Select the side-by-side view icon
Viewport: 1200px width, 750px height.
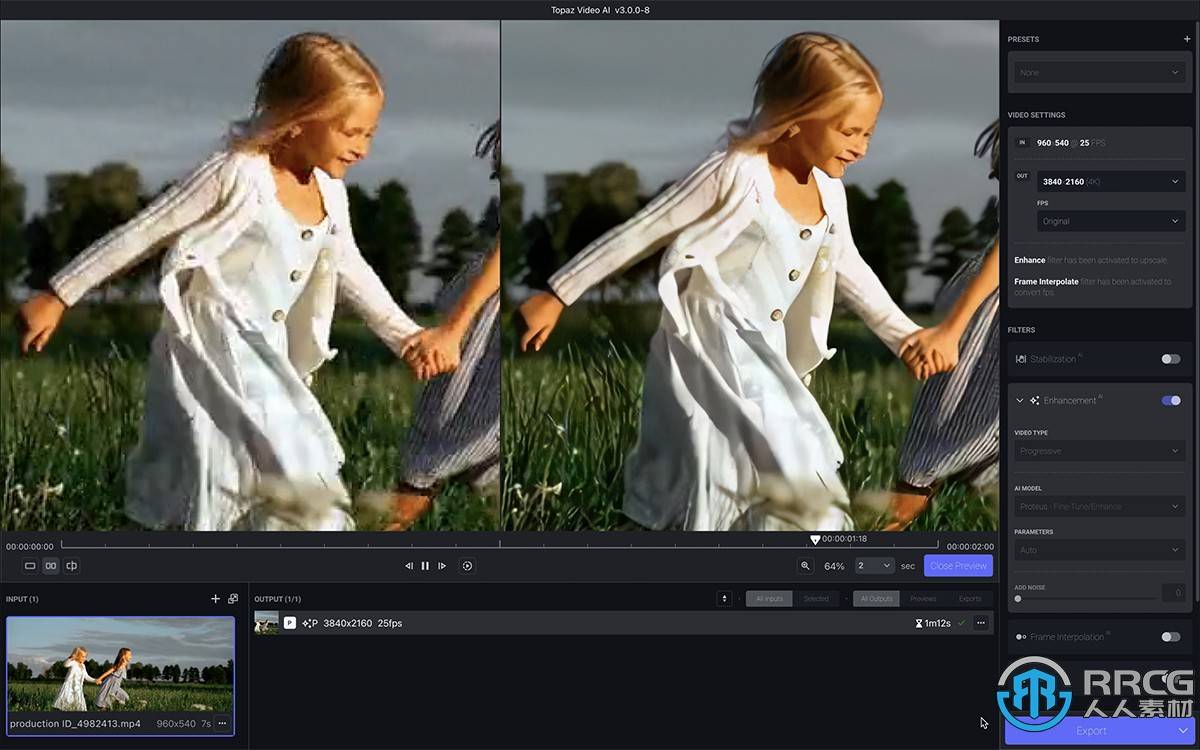(51, 566)
